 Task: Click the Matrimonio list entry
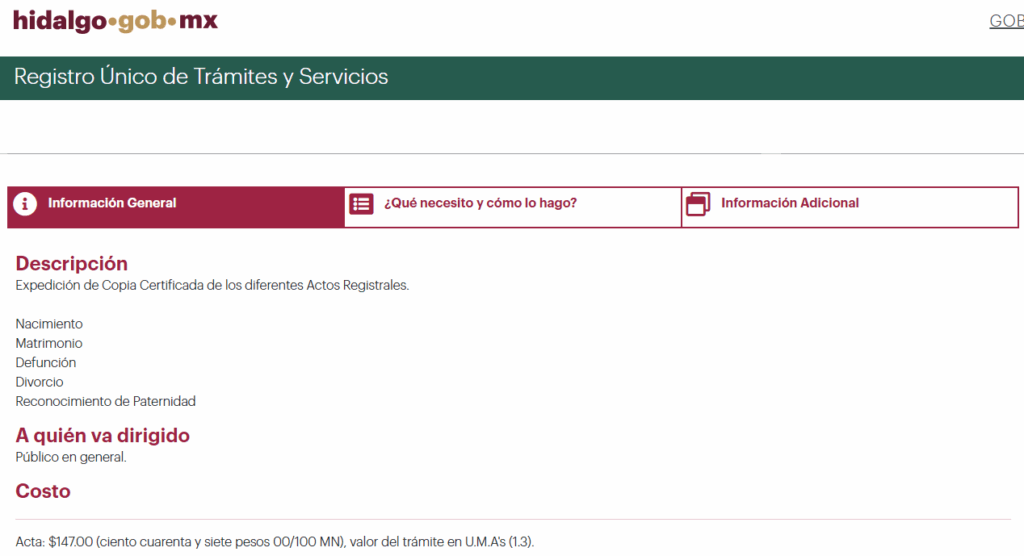[49, 343]
